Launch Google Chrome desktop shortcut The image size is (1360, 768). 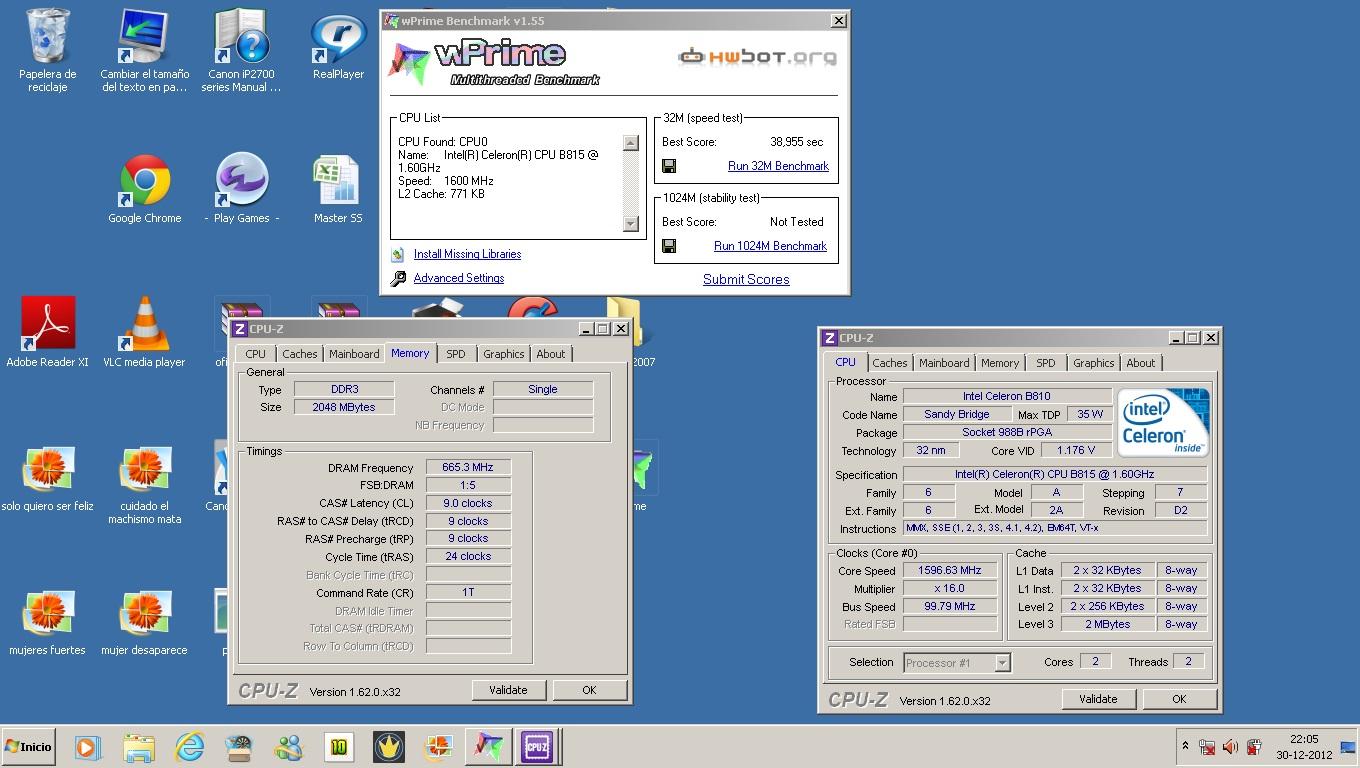145,188
